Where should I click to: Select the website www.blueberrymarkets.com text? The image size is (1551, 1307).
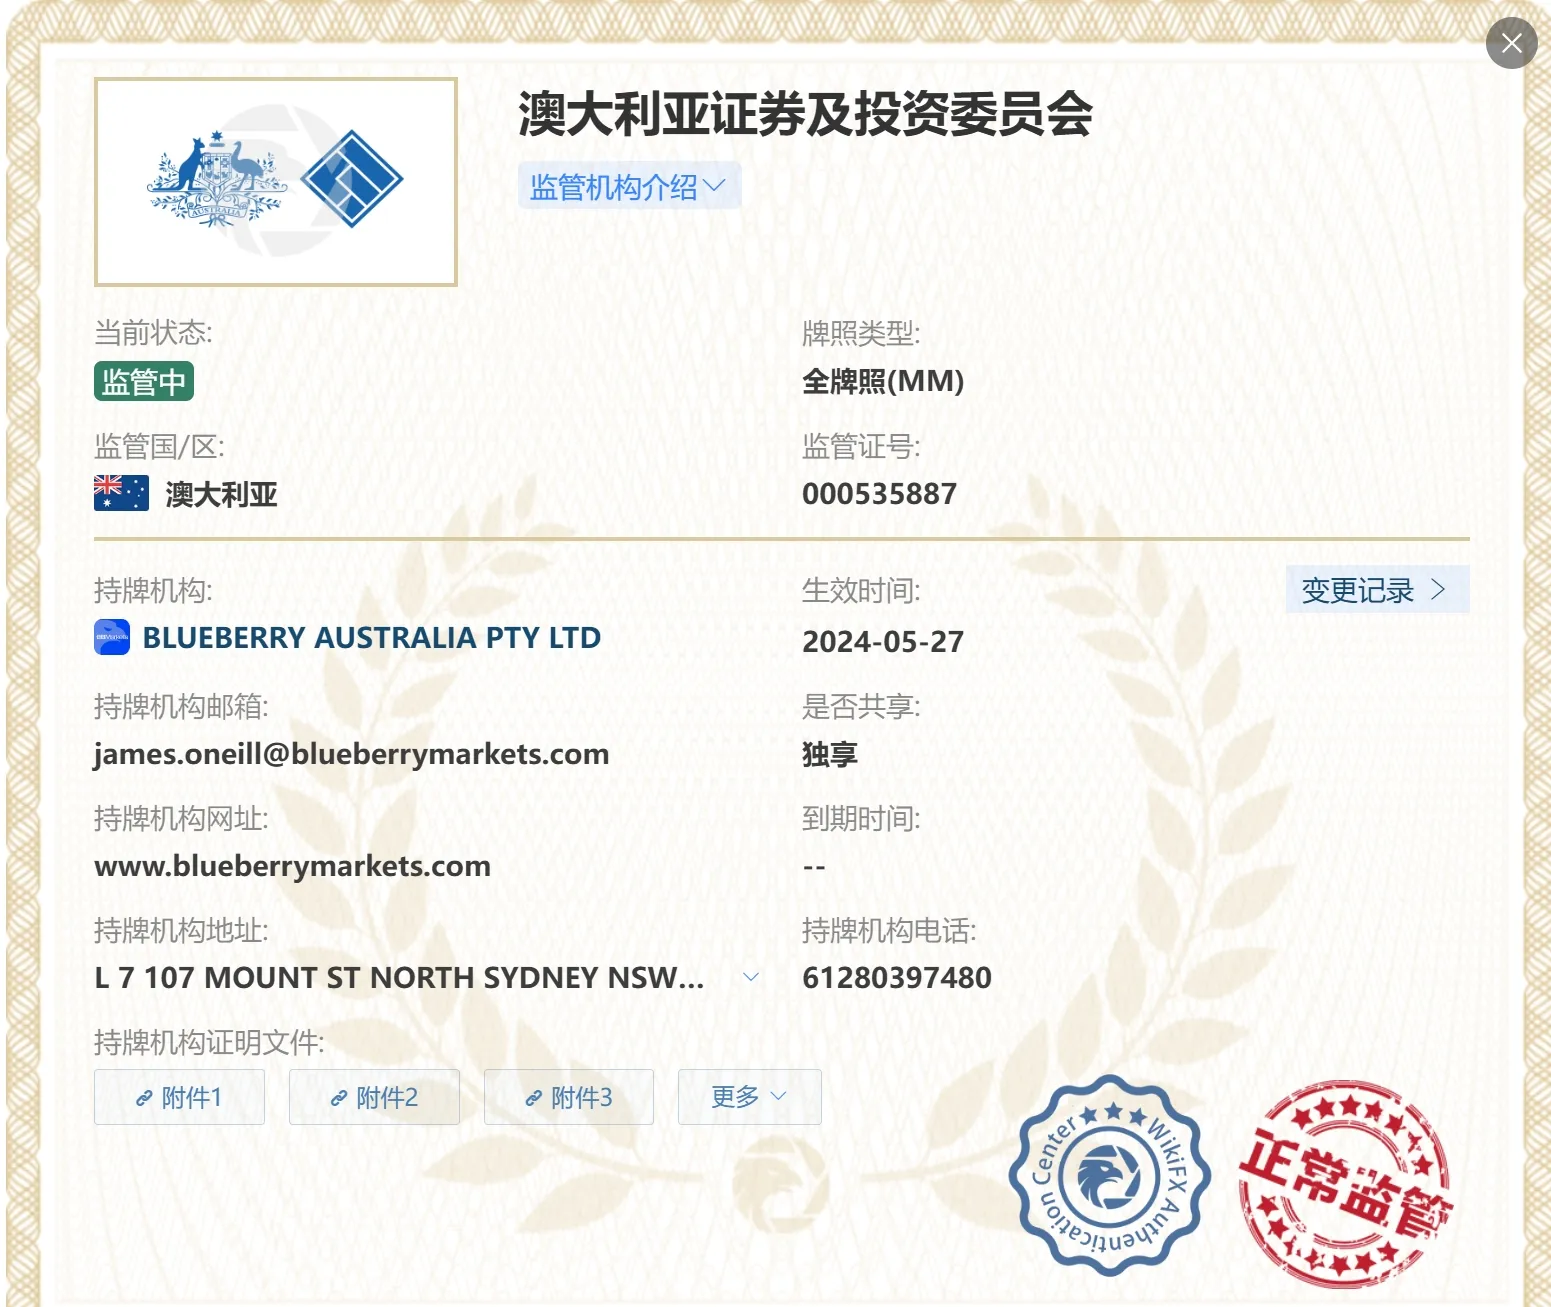[293, 866]
